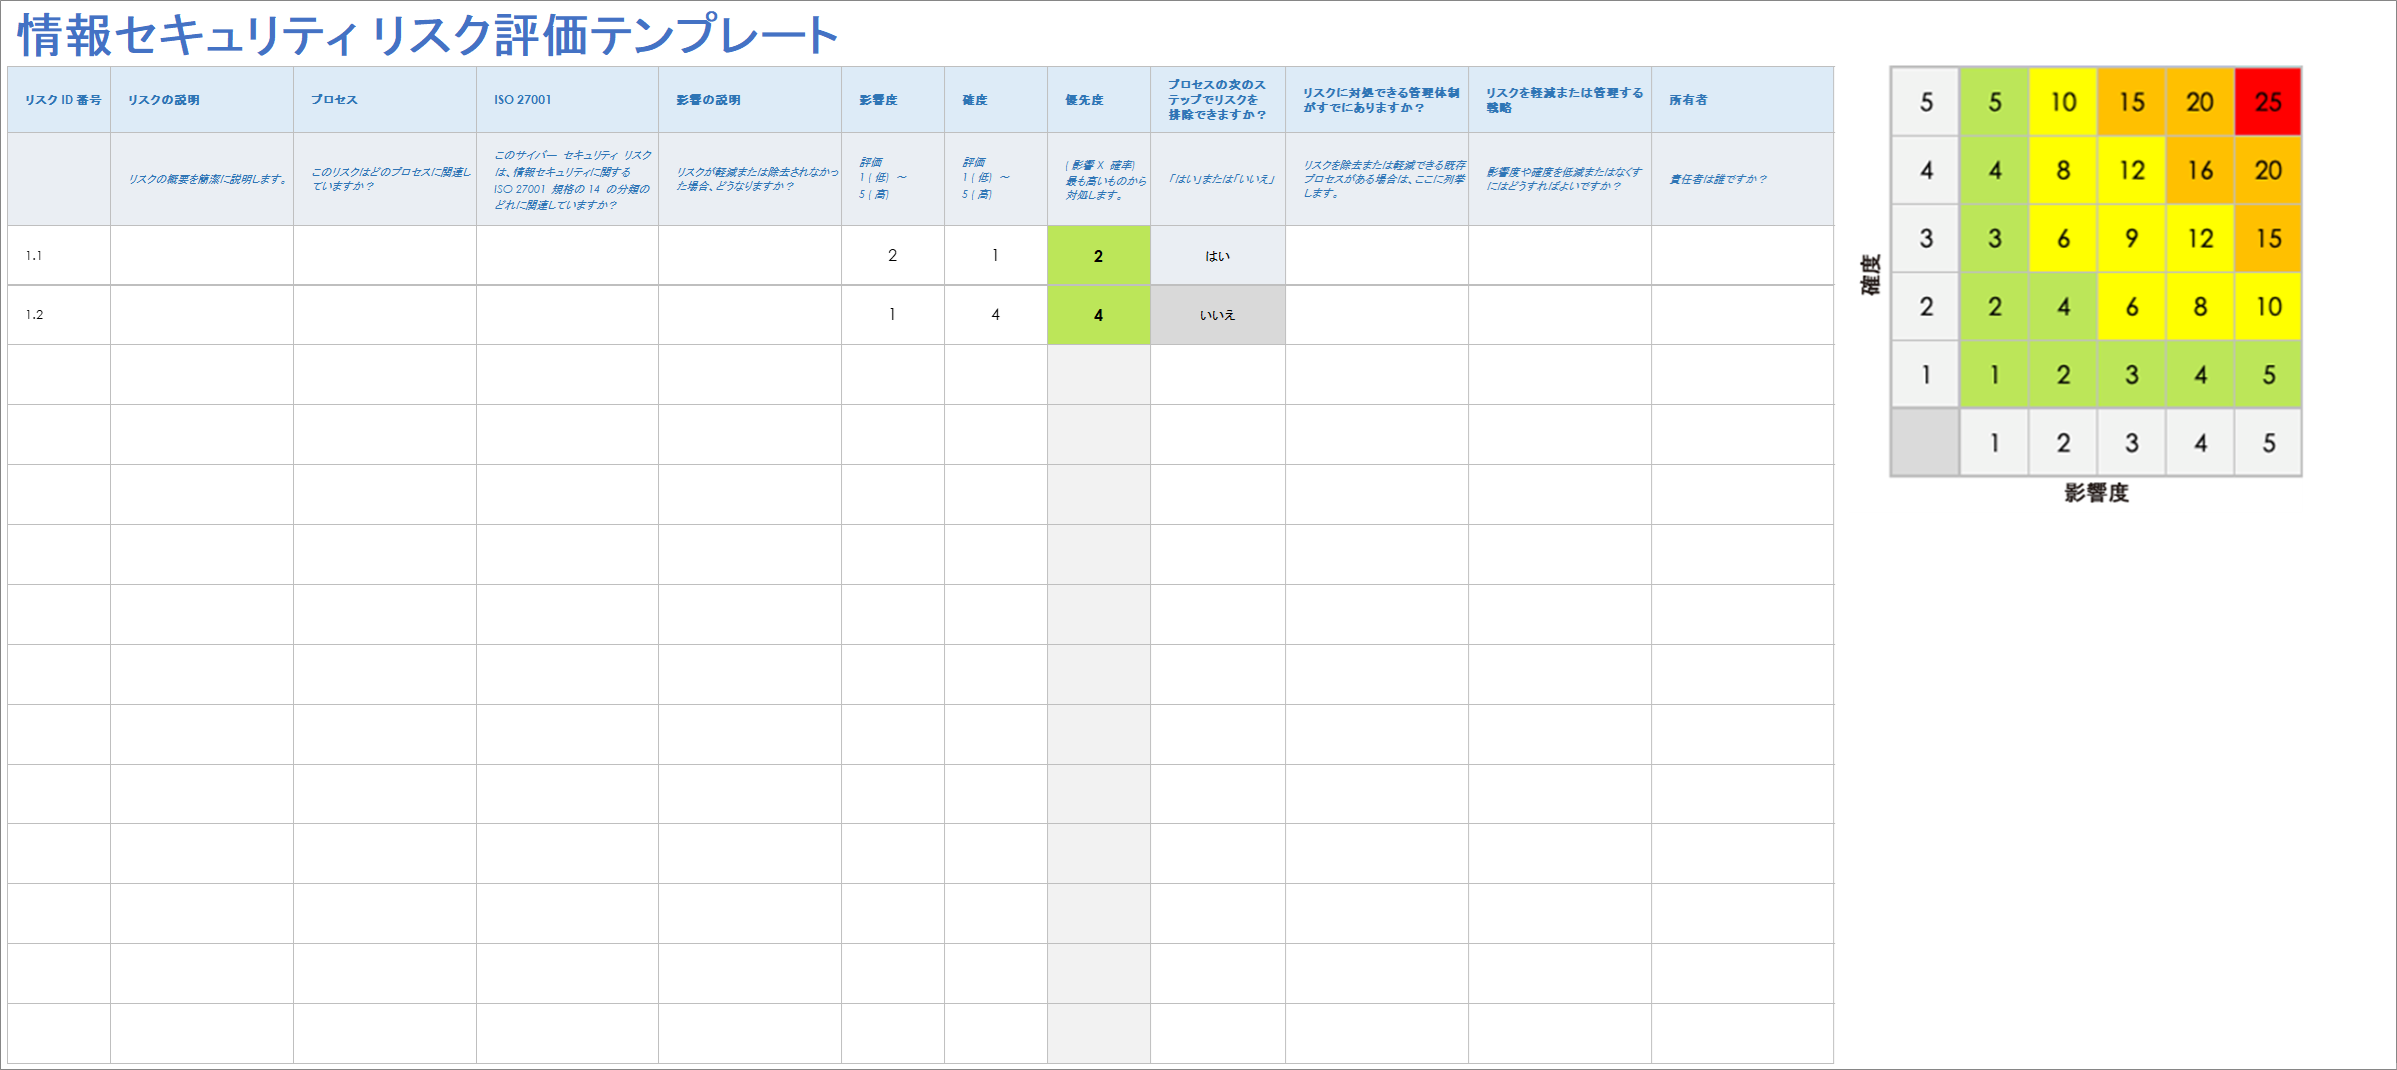Image resolution: width=2397 pixels, height=1070 pixels.
Task: Click the 確度 vertical axis label
Action: pos(1870,274)
